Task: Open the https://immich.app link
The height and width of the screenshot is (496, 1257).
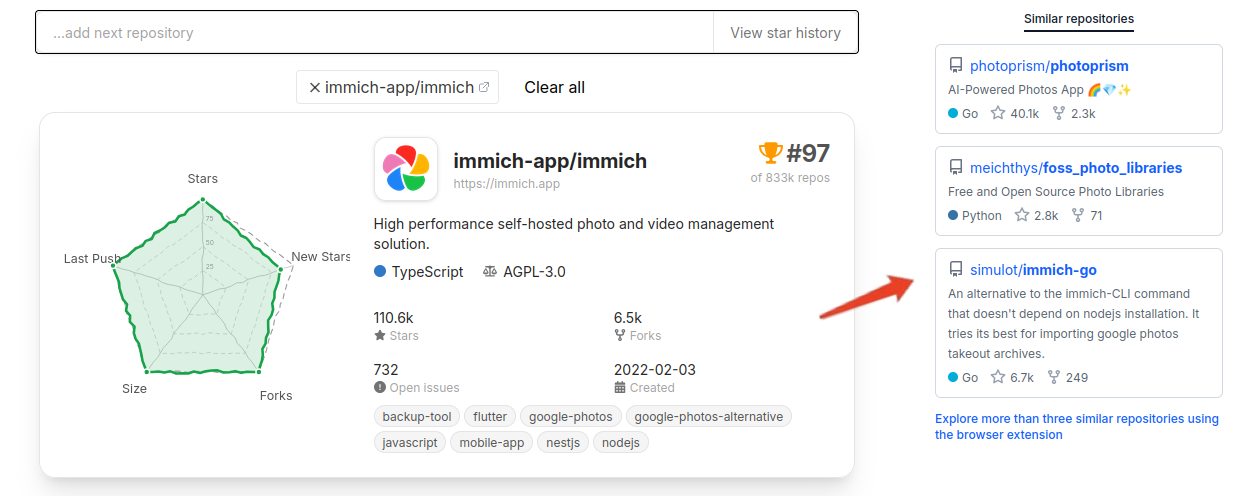Action: point(506,184)
